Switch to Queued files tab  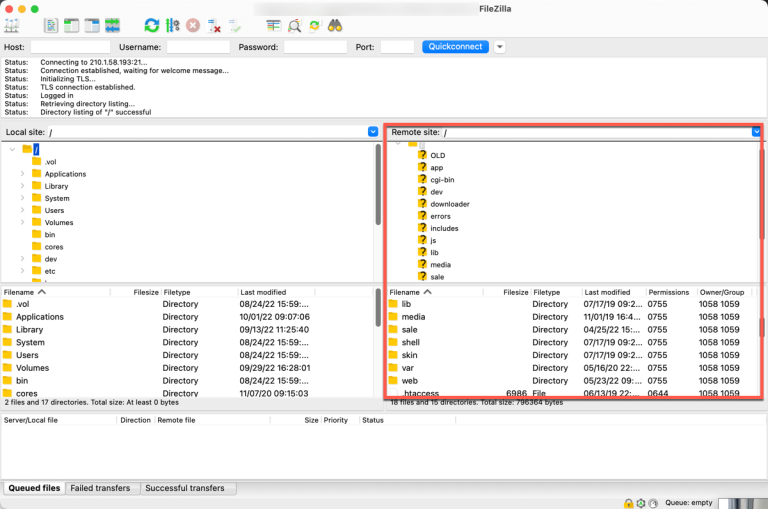click(x=34, y=488)
